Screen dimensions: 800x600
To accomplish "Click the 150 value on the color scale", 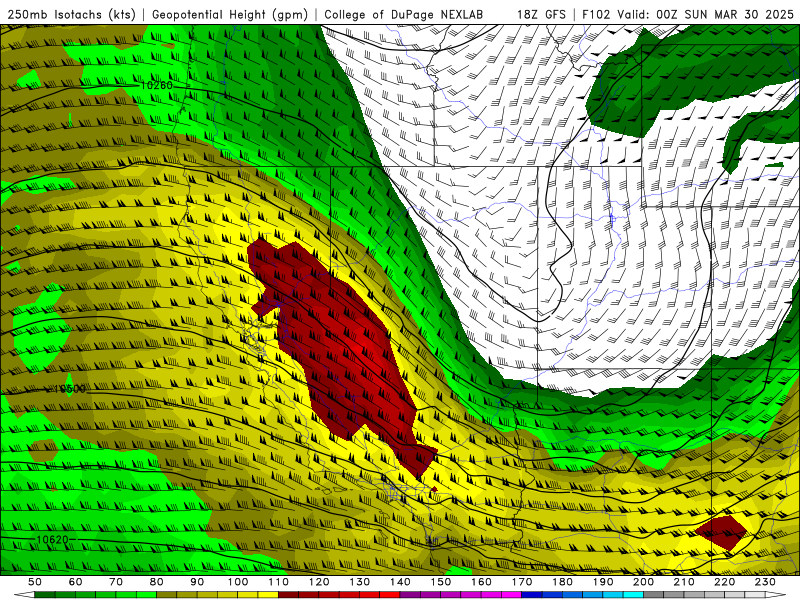I will pyautogui.click(x=441, y=582).
